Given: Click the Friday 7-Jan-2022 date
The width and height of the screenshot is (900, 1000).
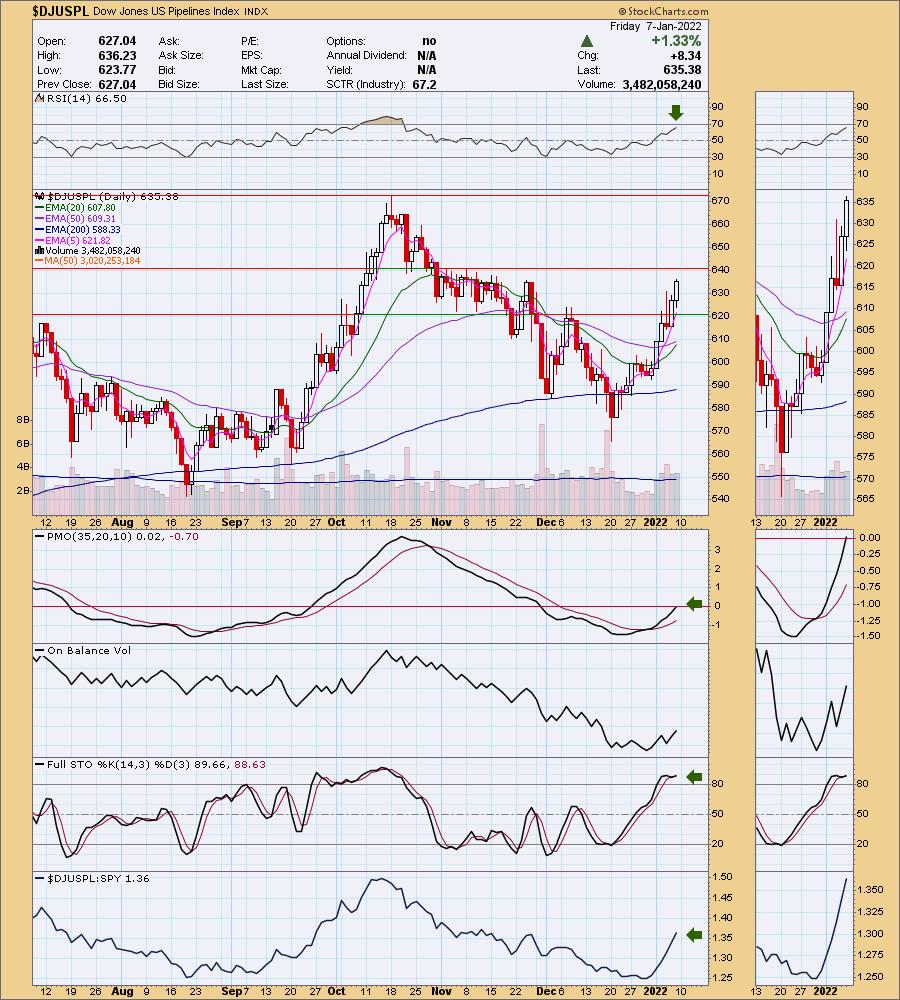Looking at the screenshot, I should pyautogui.click(x=656, y=26).
